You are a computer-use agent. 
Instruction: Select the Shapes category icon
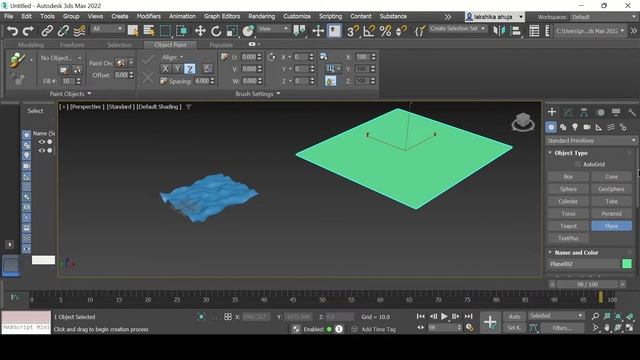563,127
